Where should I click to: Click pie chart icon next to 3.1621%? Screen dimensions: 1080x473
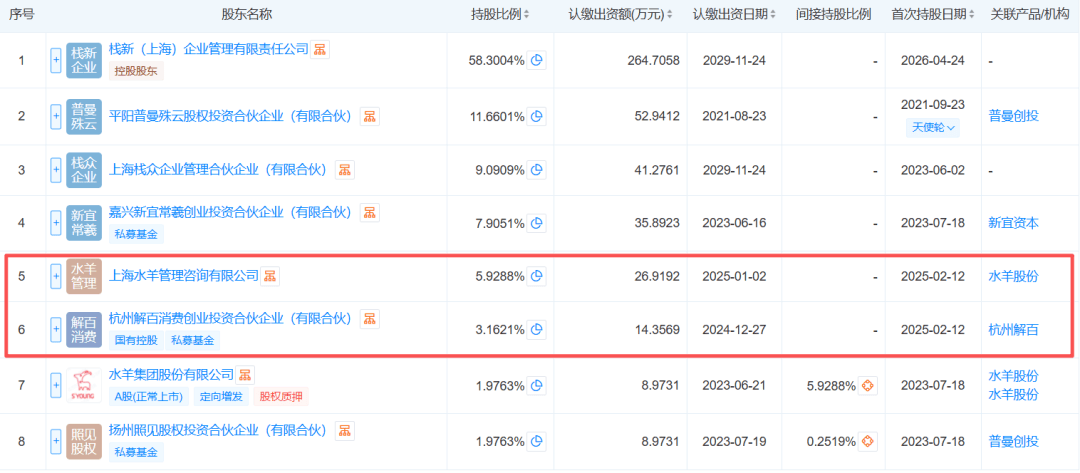[537, 330]
